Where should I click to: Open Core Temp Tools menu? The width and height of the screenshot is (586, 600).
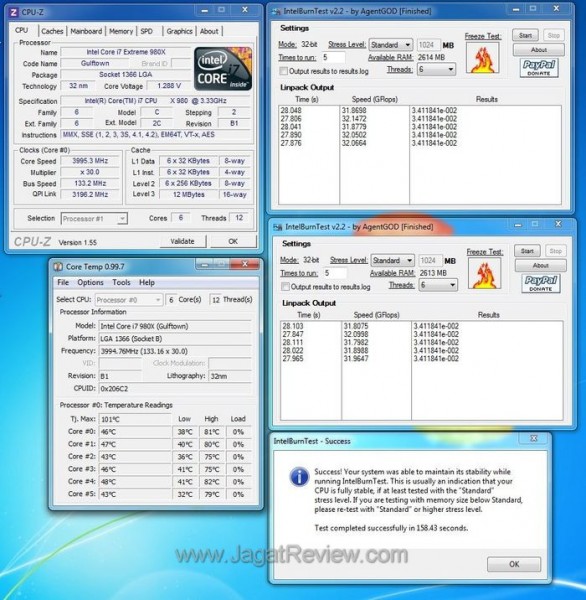[121, 282]
